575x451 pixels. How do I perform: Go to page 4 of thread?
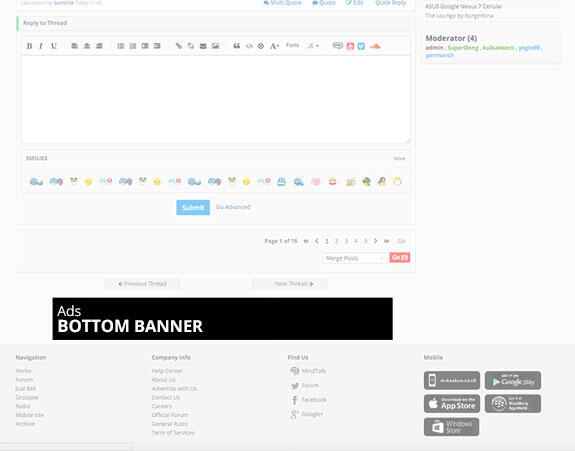[356, 241]
